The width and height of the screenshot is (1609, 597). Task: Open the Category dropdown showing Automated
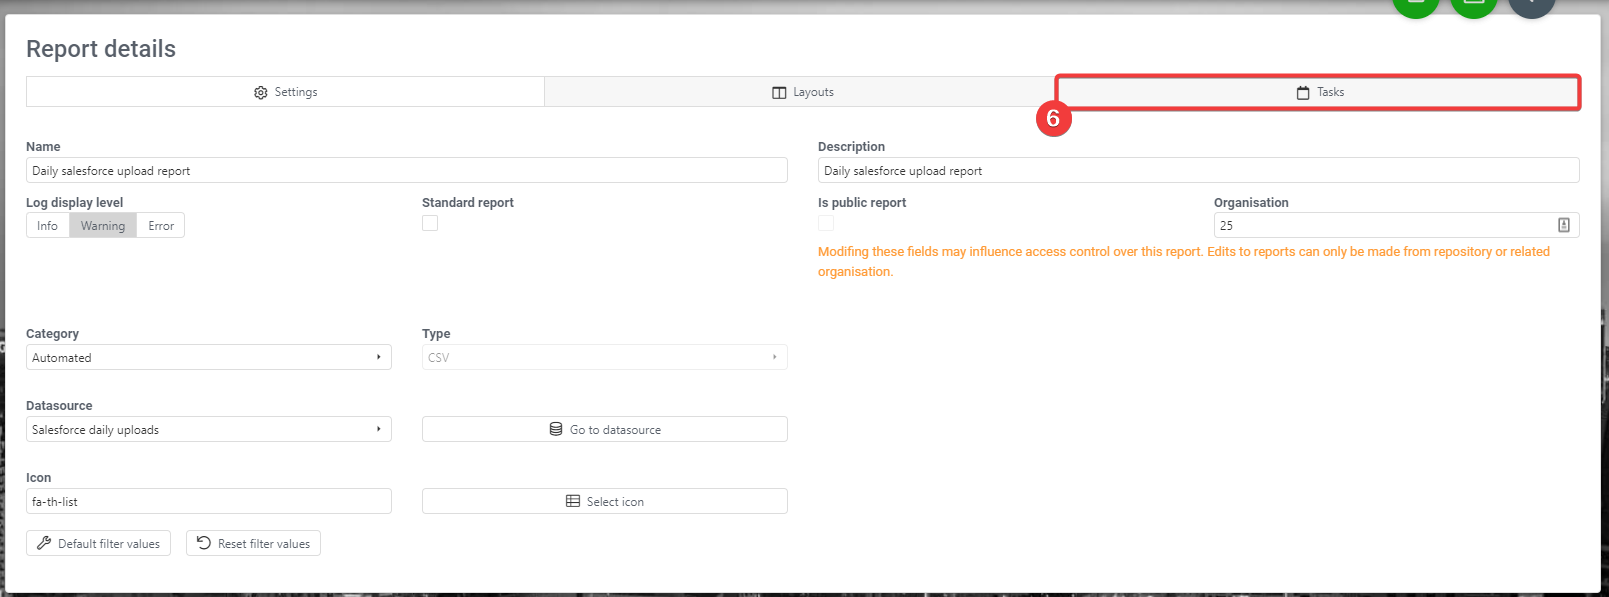(208, 357)
